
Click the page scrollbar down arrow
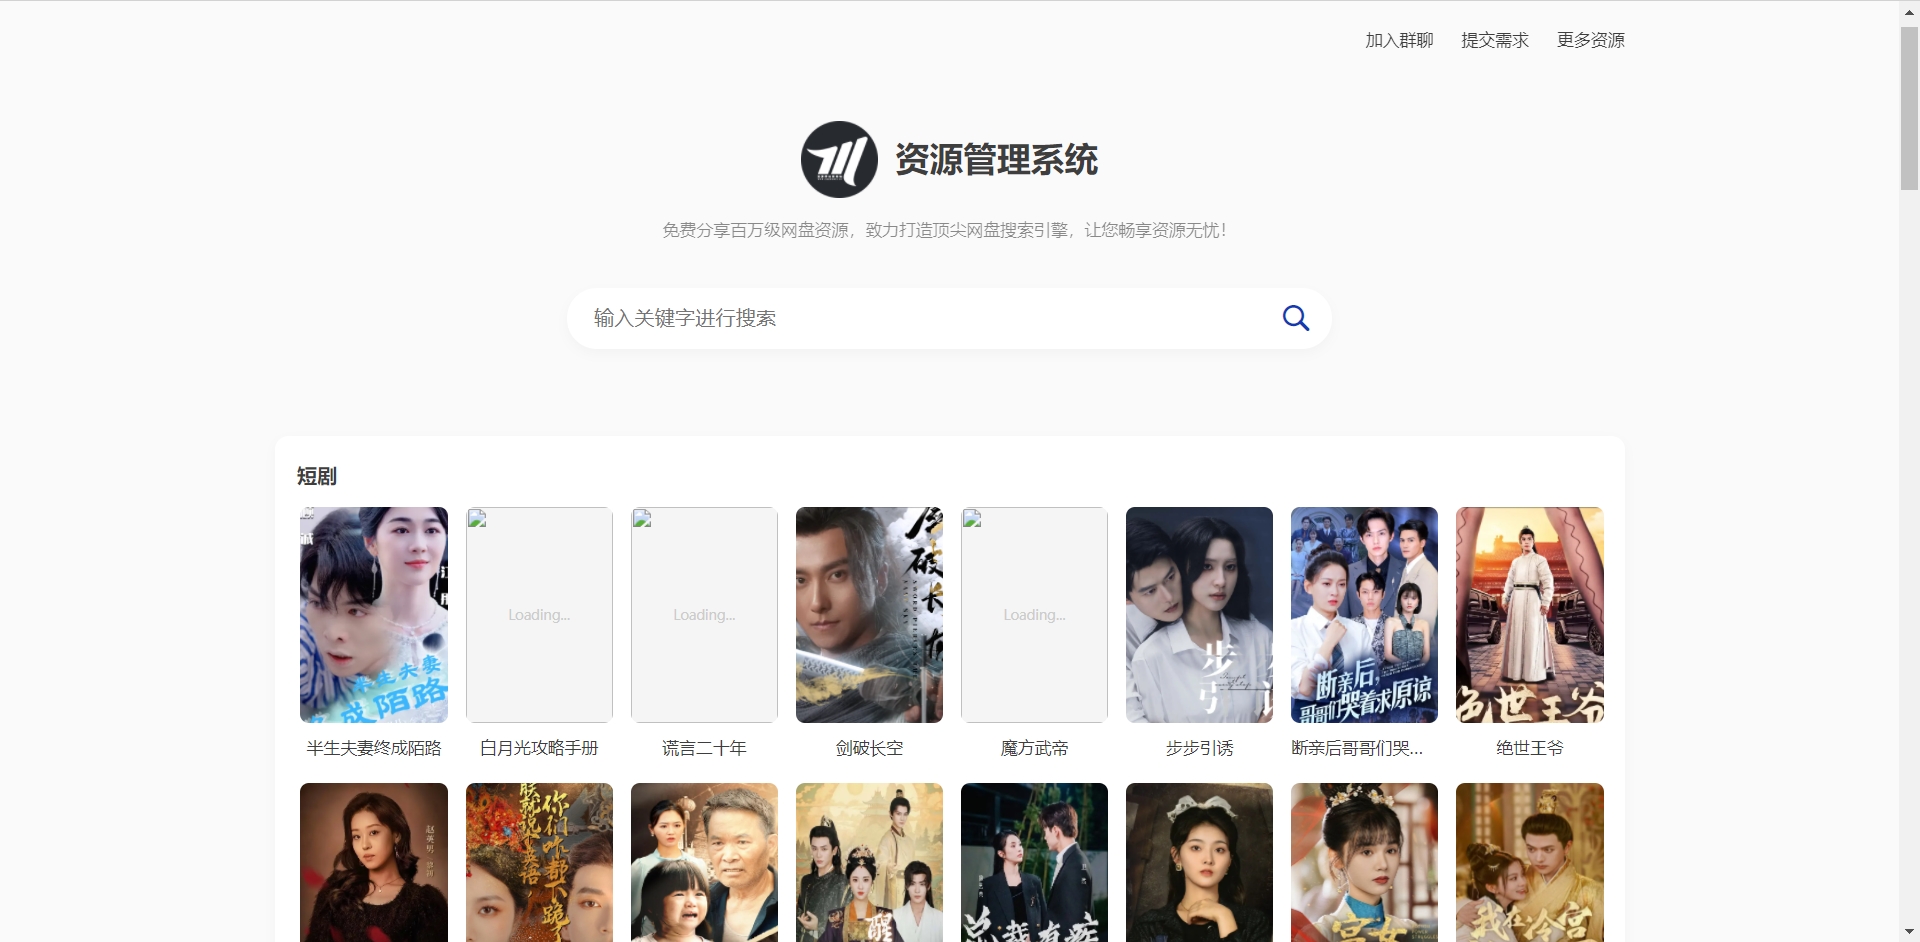(x=1909, y=932)
